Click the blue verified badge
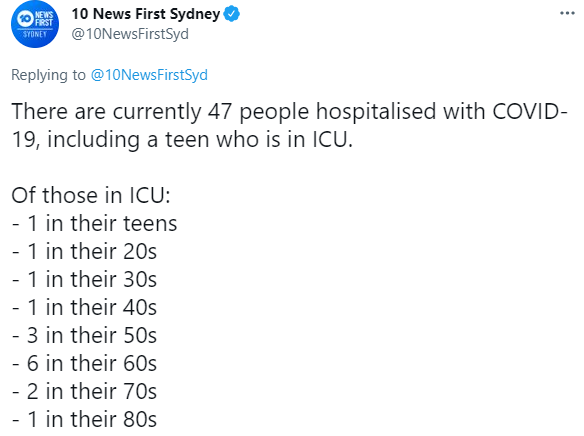The image size is (584, 436). point(231,14)
